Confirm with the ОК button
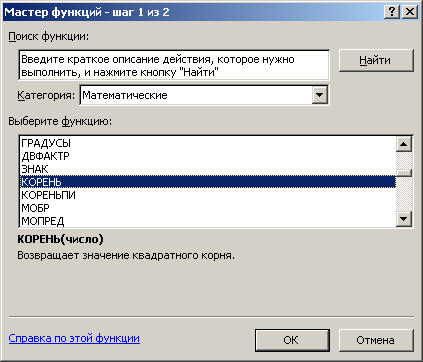The image size is (423, 362). point(292,340)
